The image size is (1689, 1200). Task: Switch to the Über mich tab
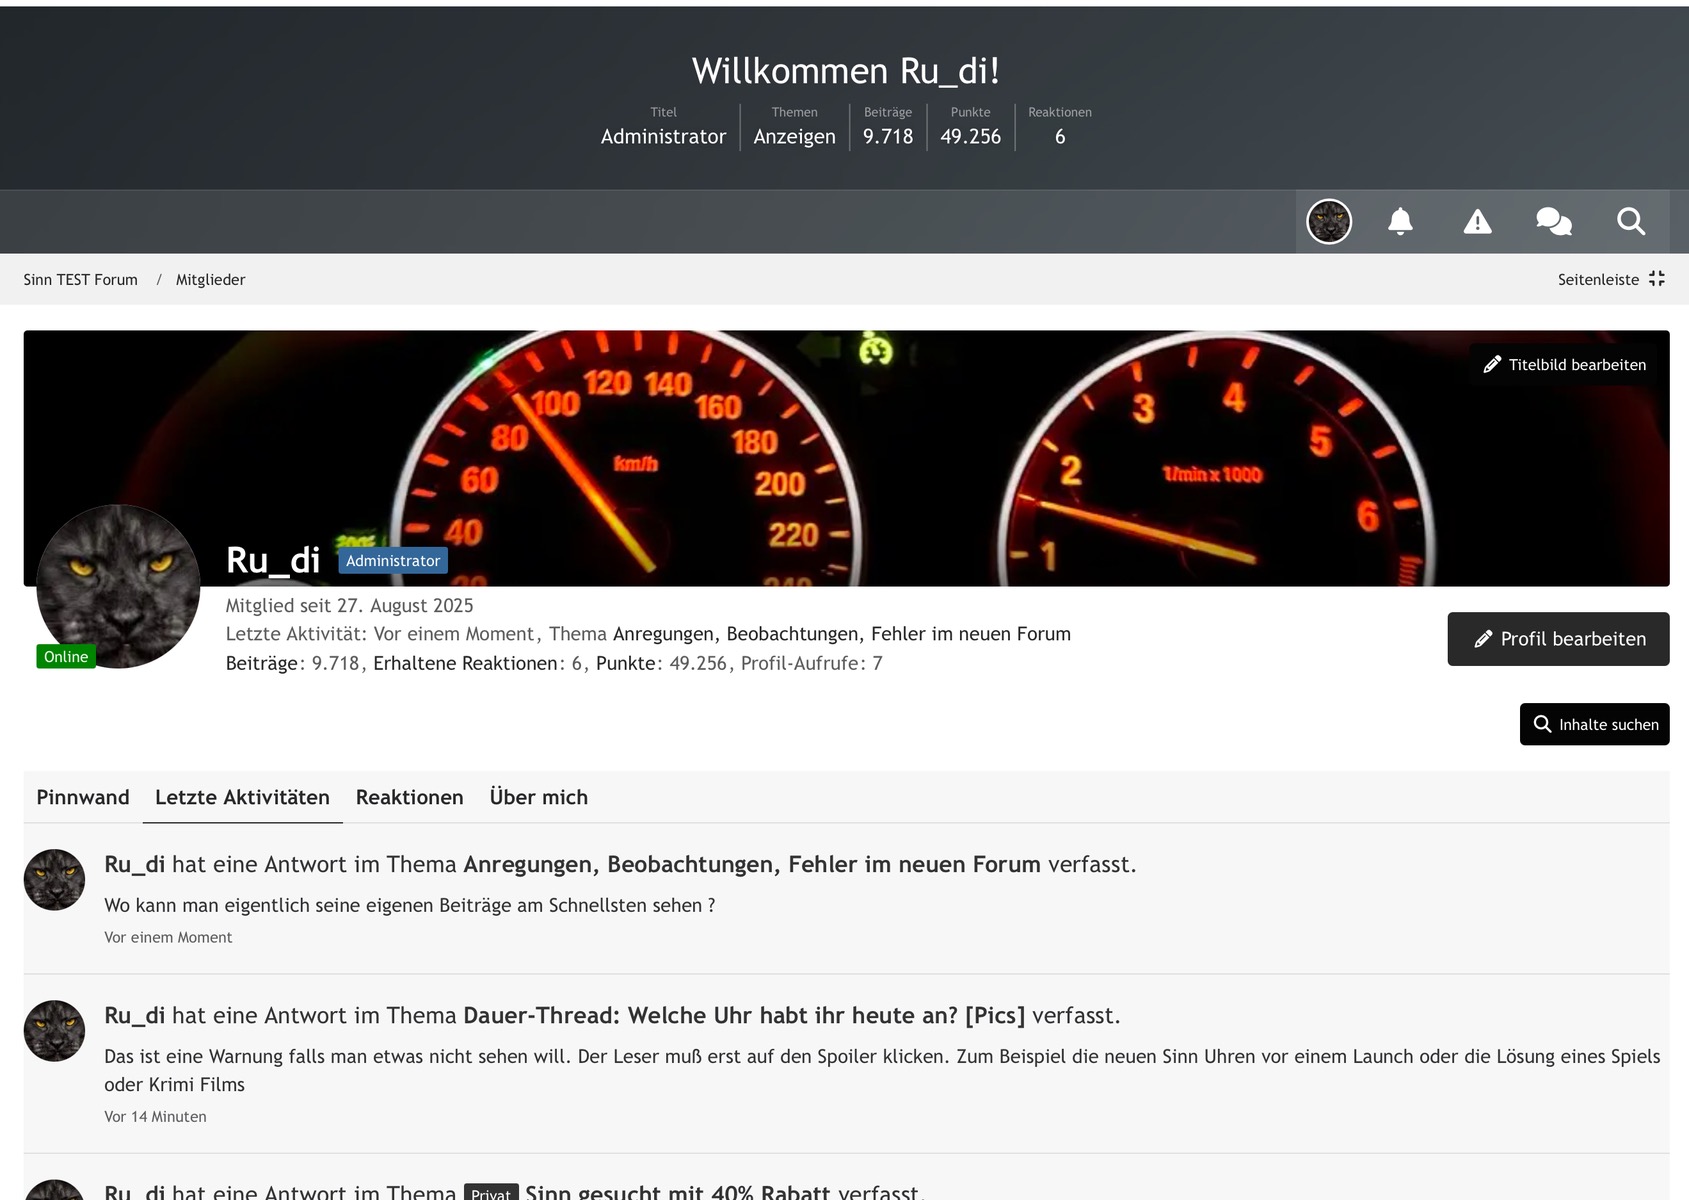pyautogui.click(x=538, y=797)
